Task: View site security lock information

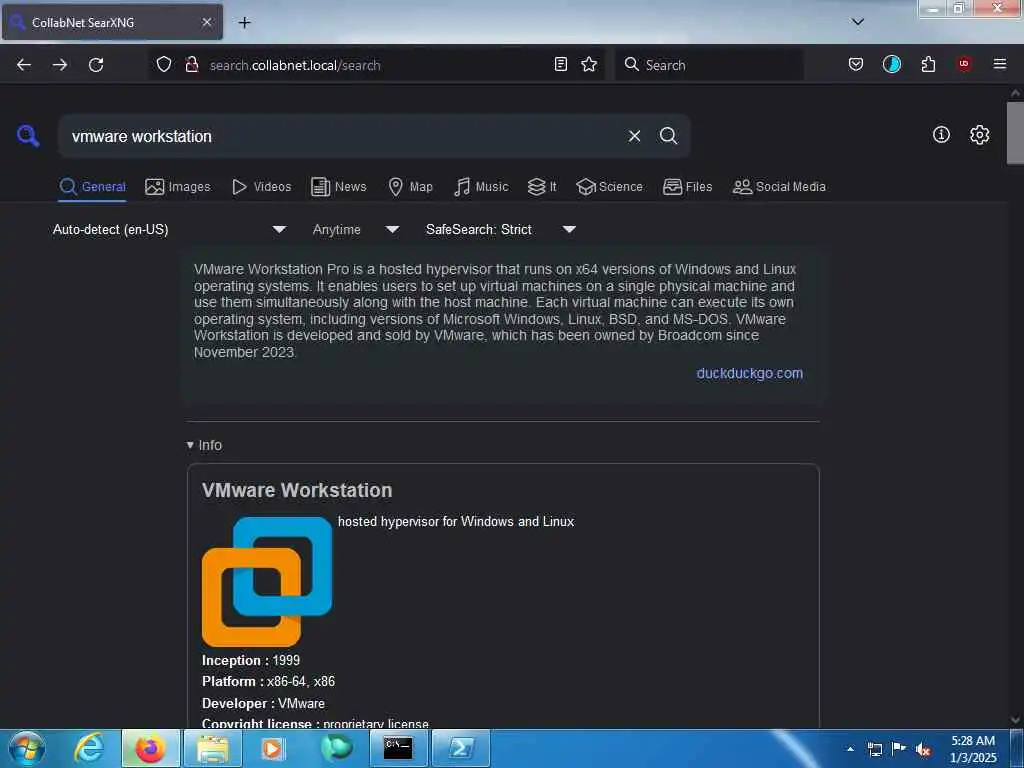Action: 191,65
